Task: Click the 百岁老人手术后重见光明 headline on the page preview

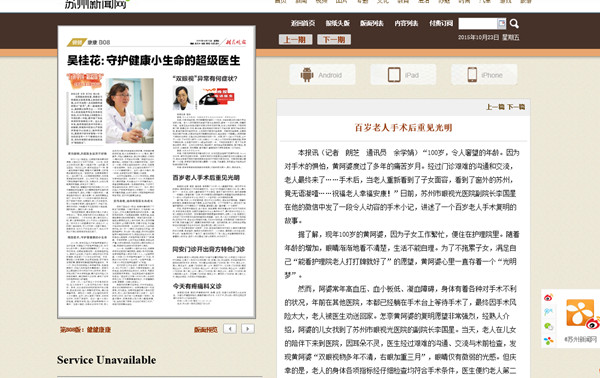Action: (206, 178)
